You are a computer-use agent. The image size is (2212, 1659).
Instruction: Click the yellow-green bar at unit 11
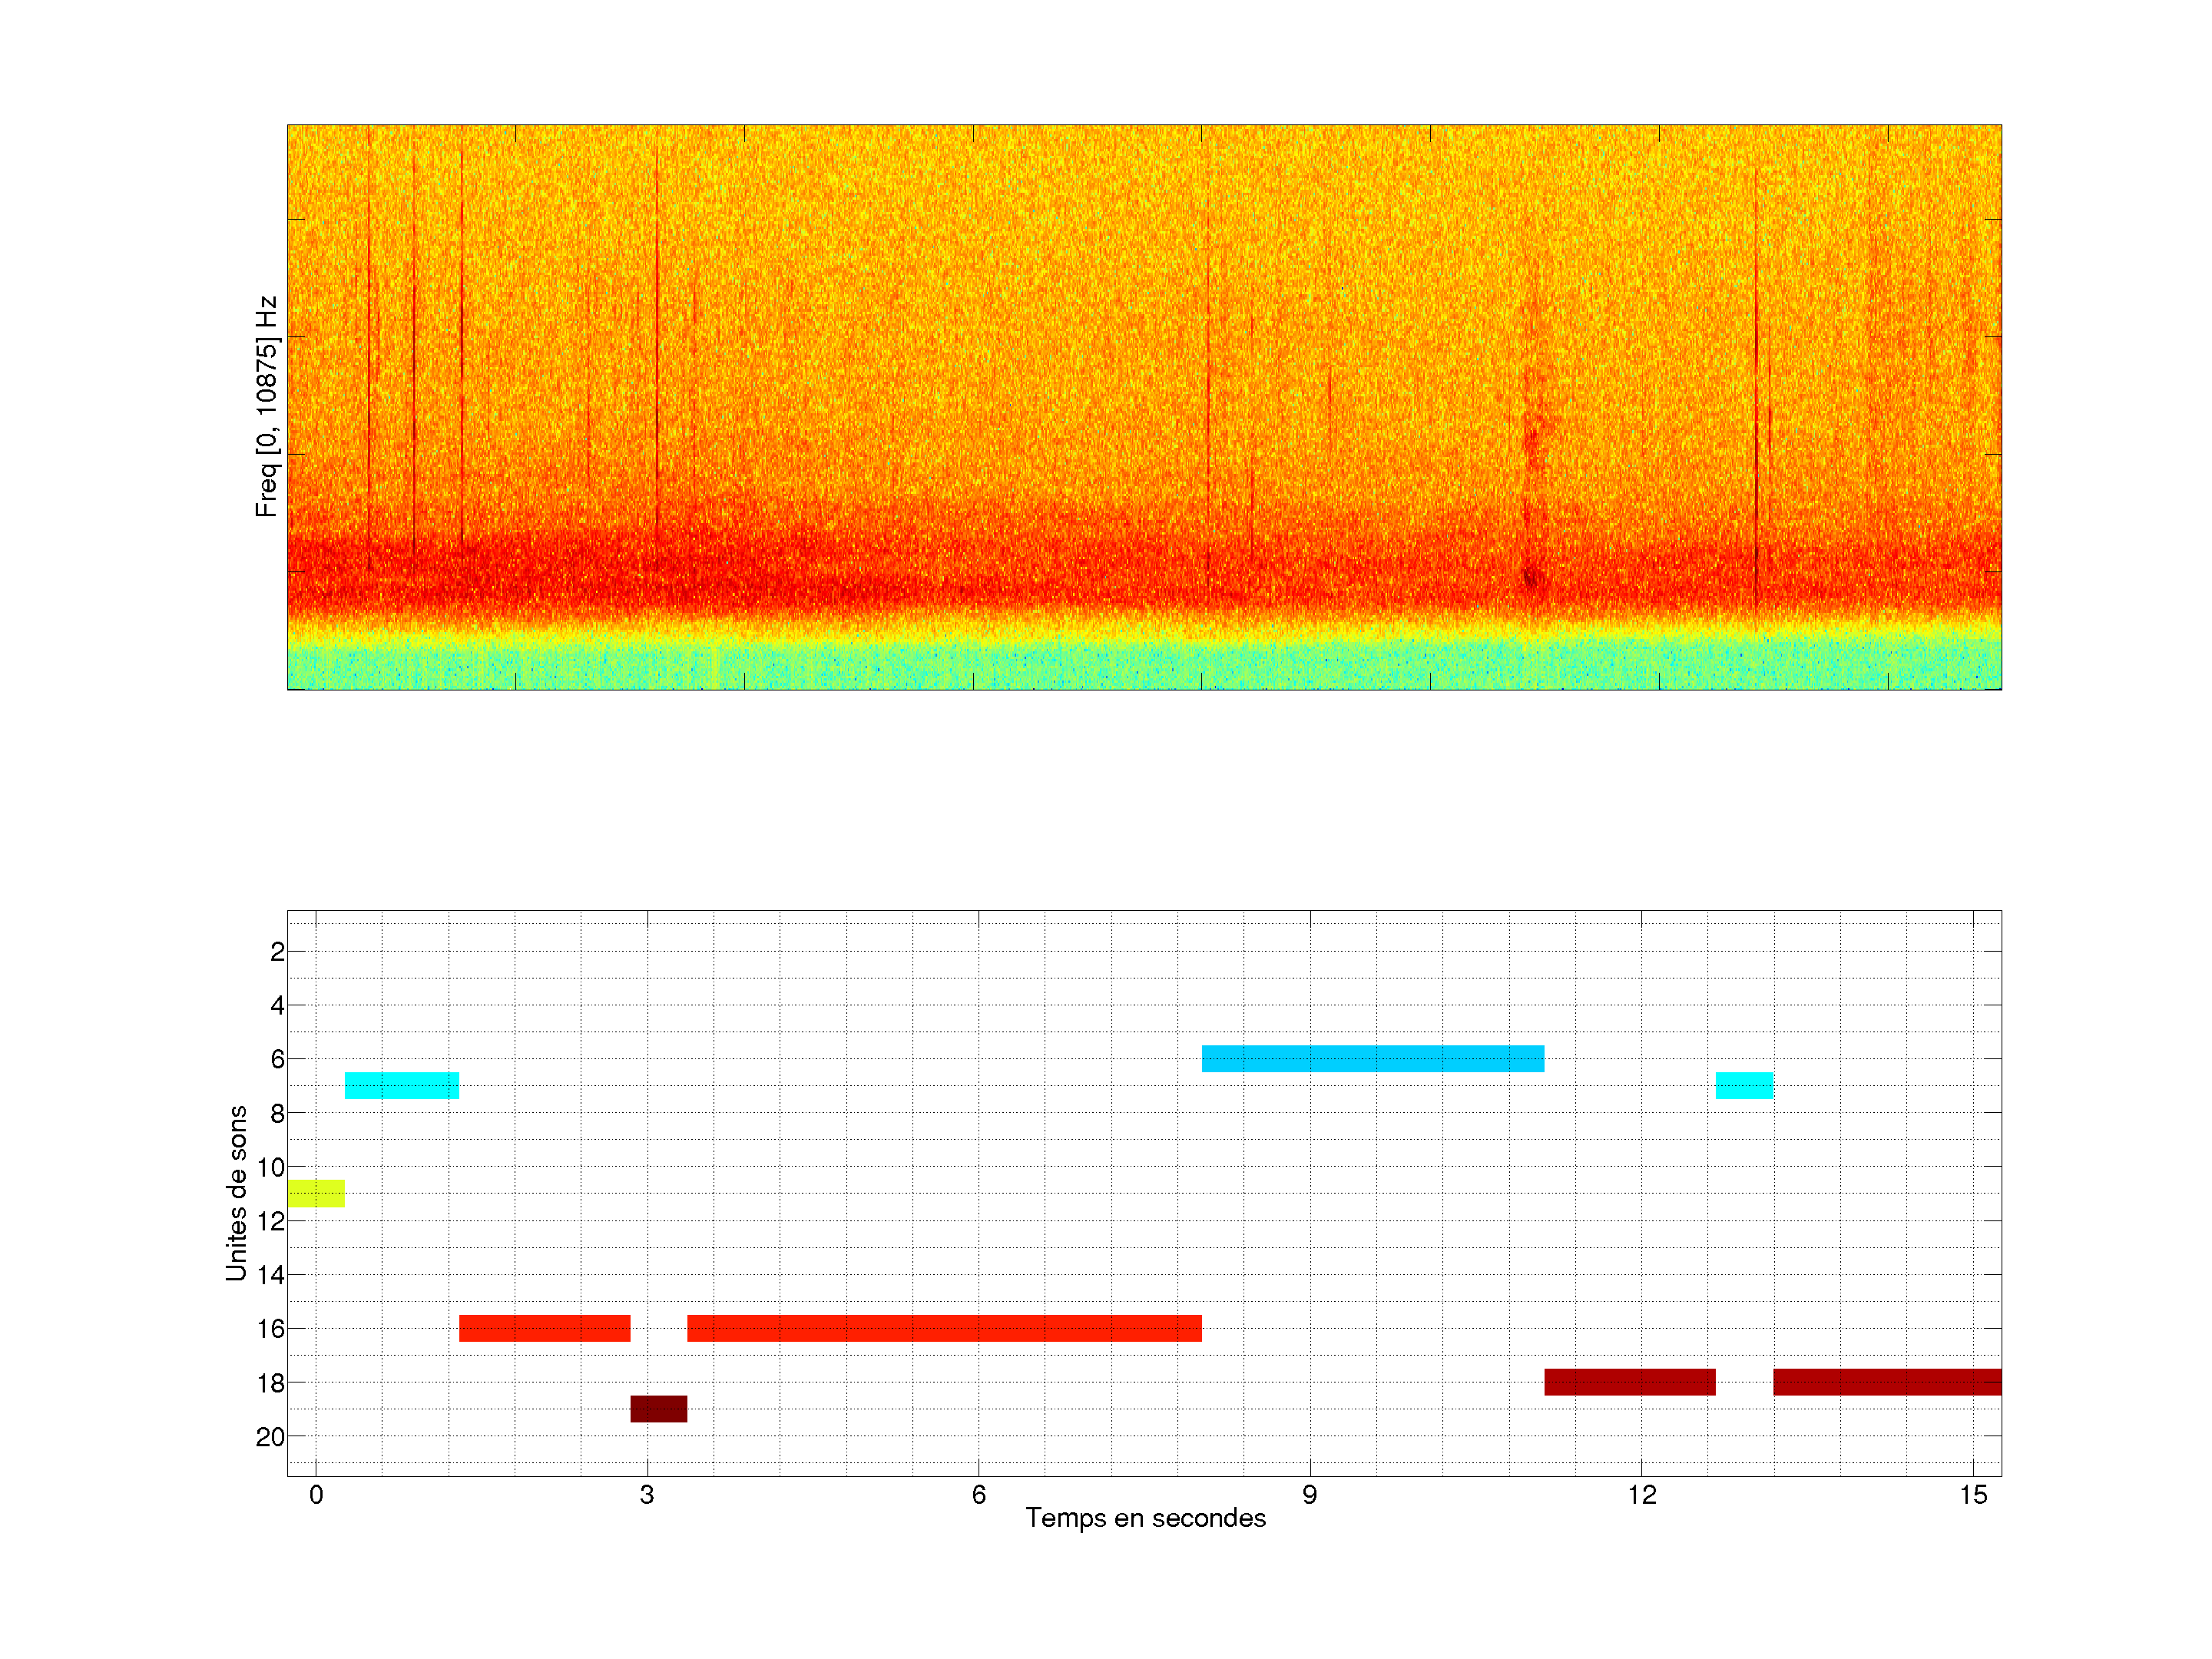pyautogui.click(x=316, y=1193)
